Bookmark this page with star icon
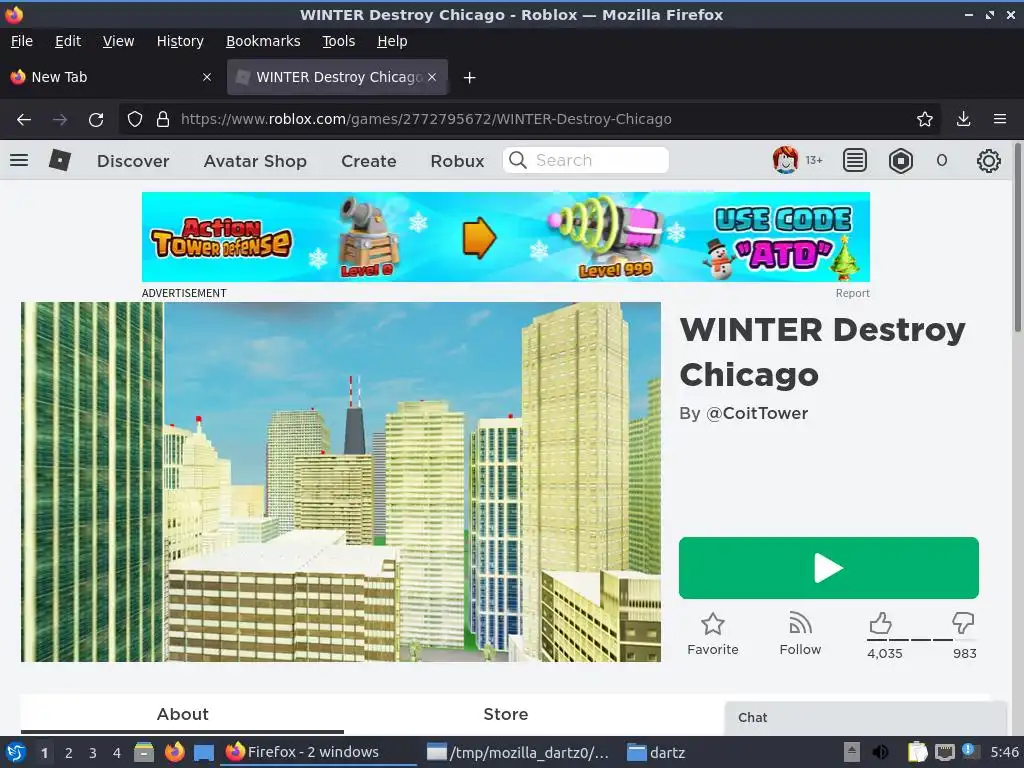 click(x=924, y=119)
